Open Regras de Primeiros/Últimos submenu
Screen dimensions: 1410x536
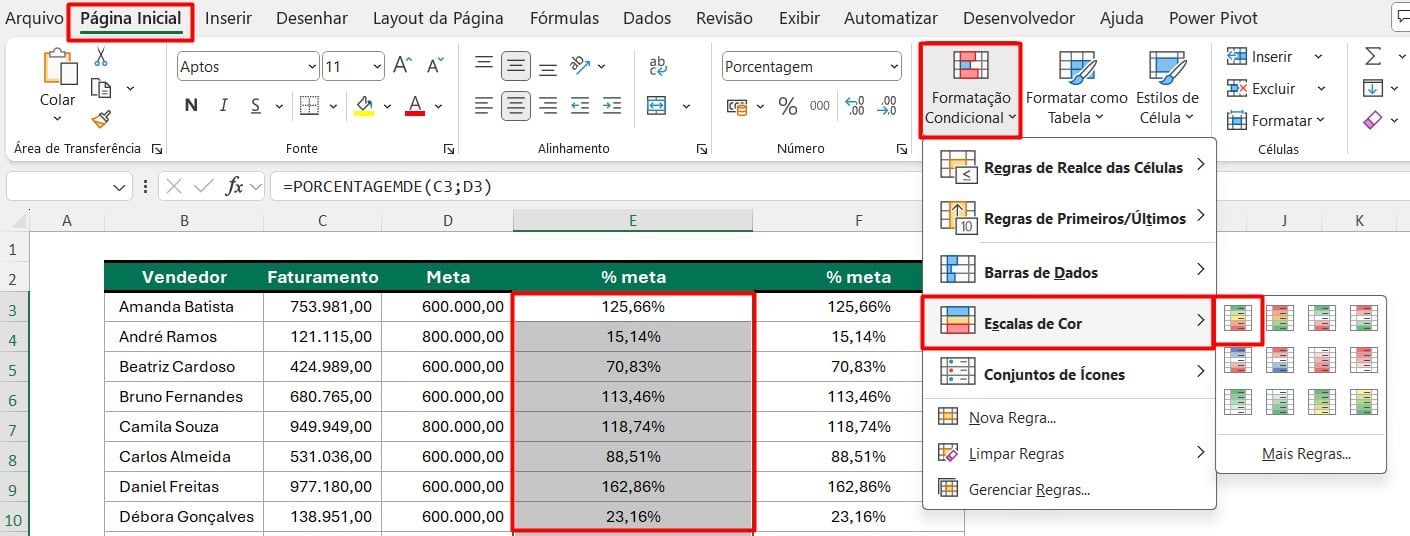1069,218
